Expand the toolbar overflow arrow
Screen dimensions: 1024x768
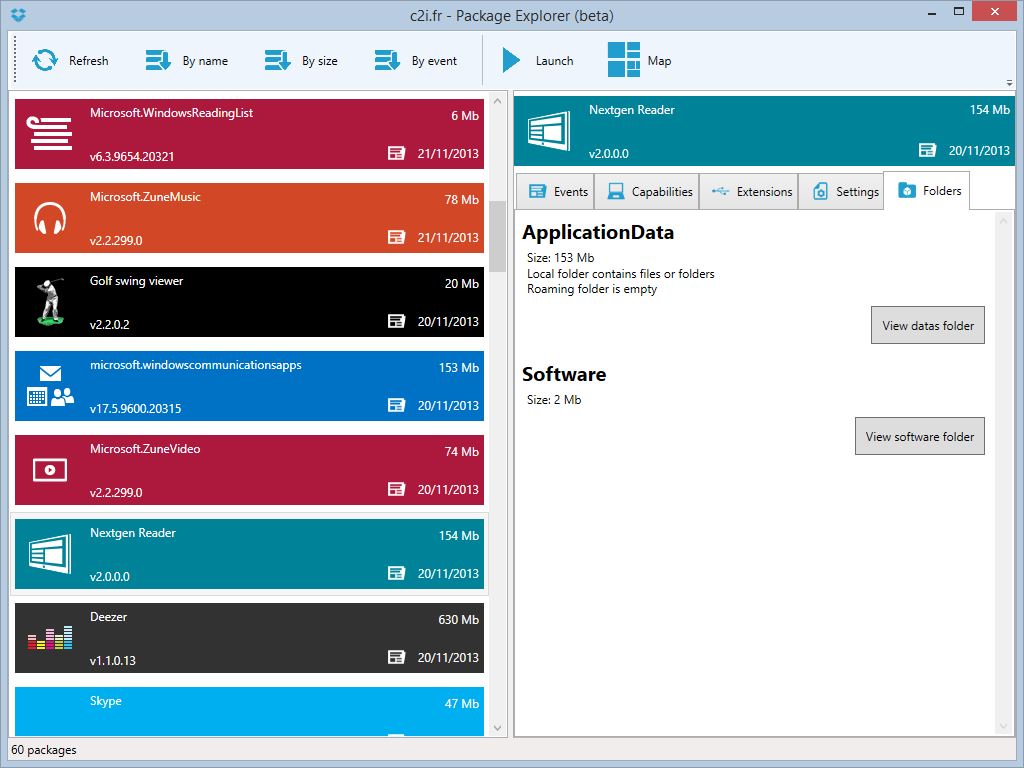pyautogui.click(x=1010, y=83)
